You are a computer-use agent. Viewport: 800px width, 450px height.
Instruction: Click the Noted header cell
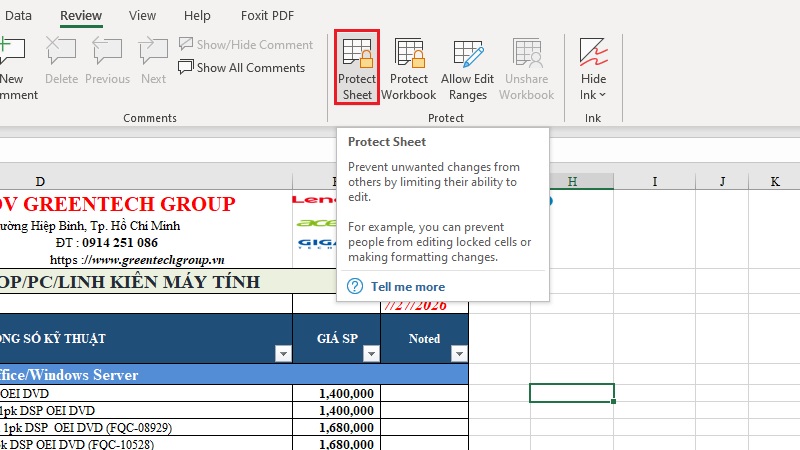tap(424, 338)
